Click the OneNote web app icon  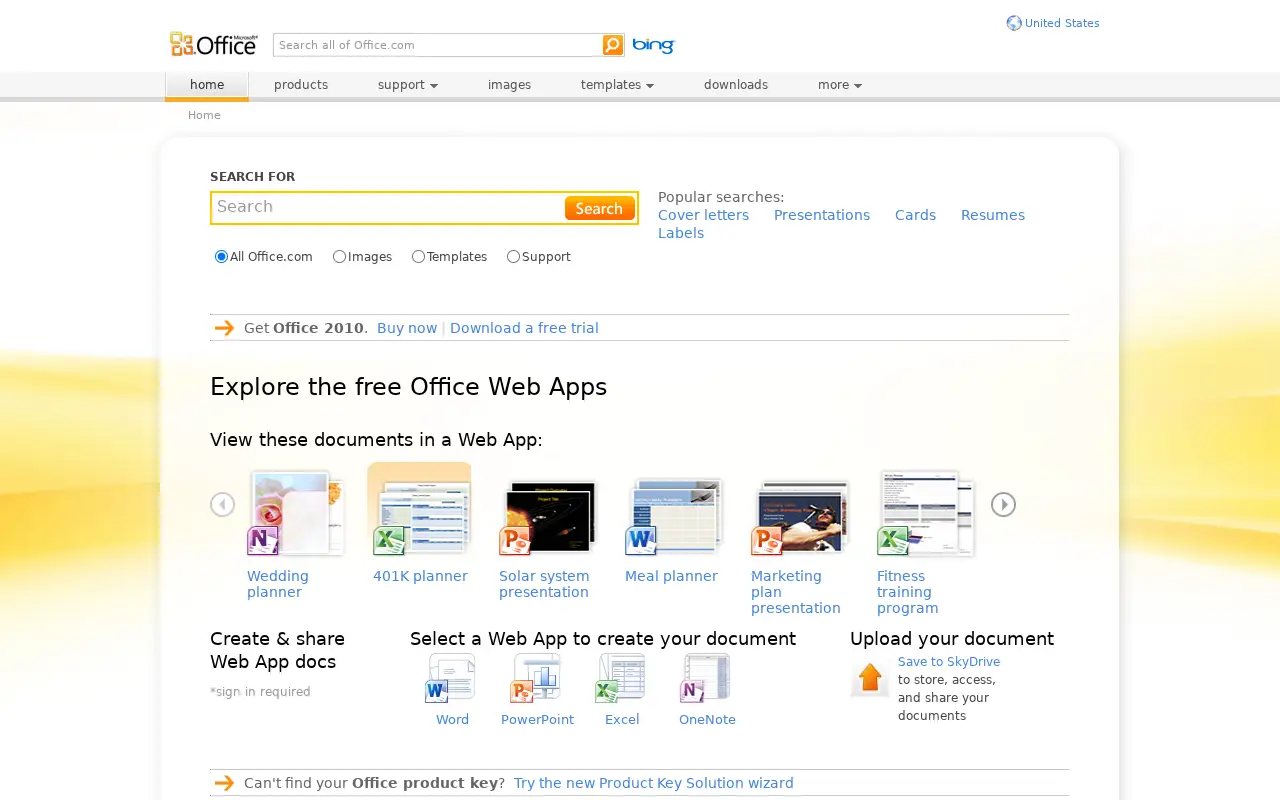pos(706,678)
